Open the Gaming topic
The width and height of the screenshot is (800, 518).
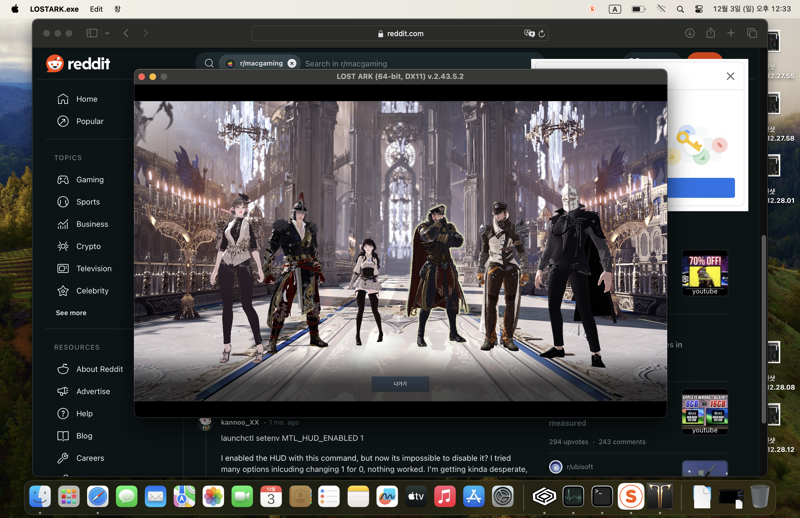89,180
